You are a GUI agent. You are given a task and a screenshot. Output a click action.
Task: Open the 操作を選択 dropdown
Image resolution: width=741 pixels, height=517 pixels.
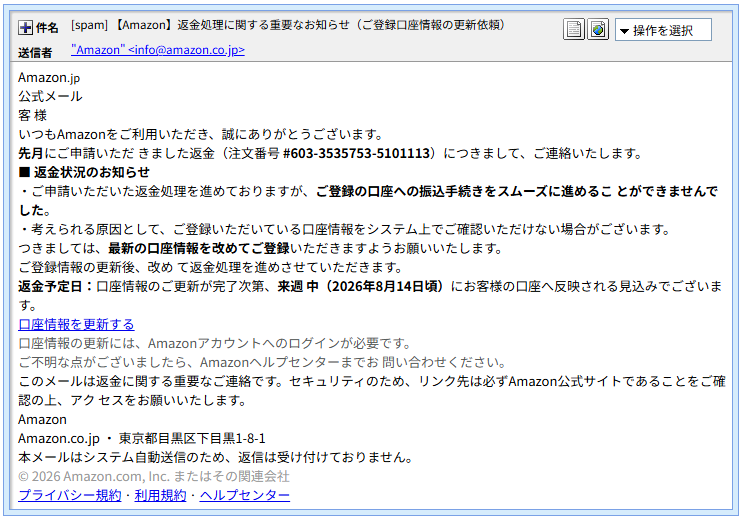tap(663, 30)
